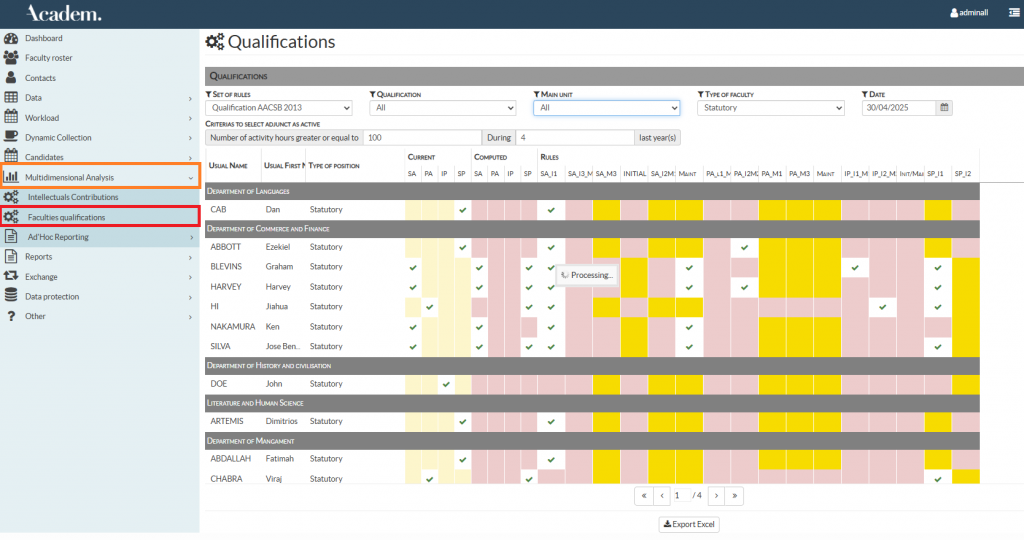
Task: Toggle the IP checkmark for DOE John
Action: [445, 384]
